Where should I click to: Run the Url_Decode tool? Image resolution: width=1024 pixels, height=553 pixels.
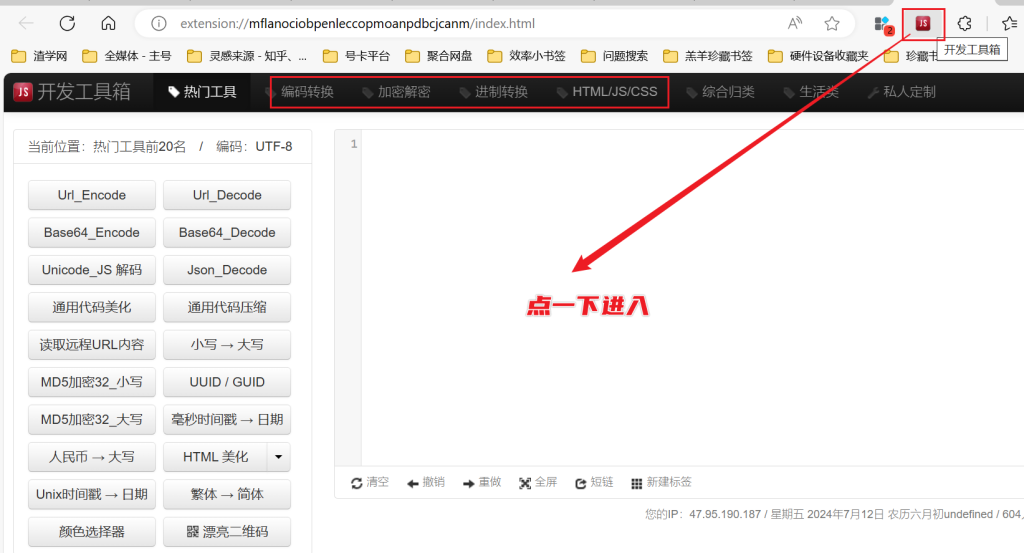pos(227,195)
